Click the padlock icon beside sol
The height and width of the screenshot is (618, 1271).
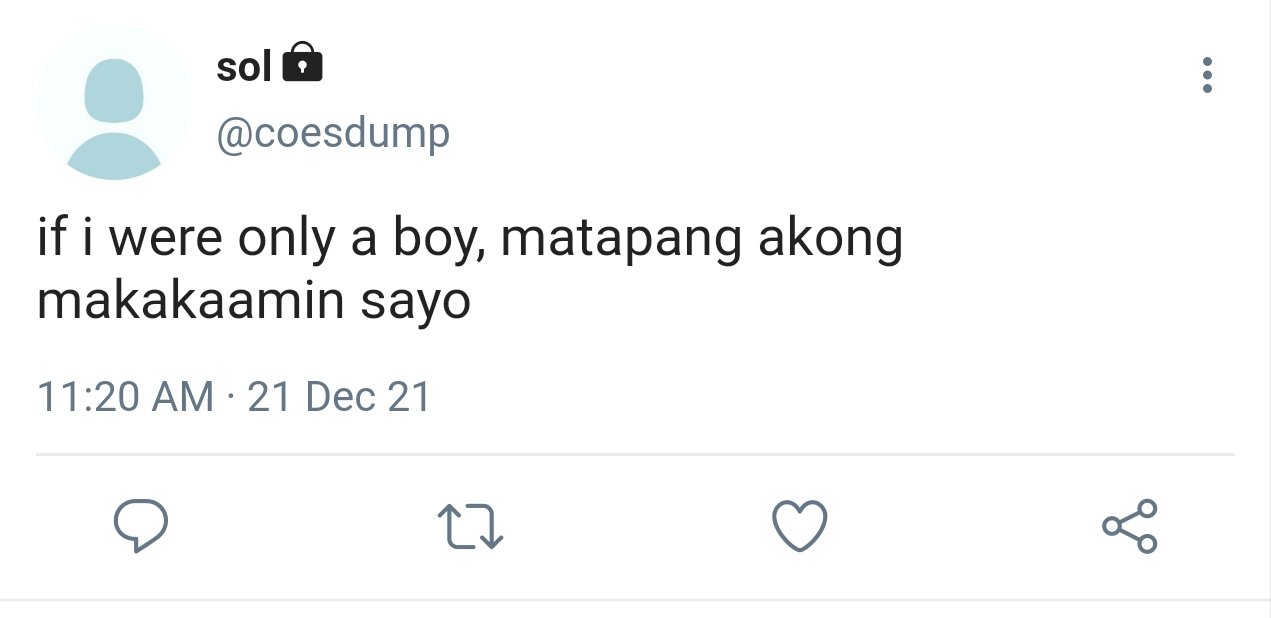pyautogui.click(x=303, y=64)
